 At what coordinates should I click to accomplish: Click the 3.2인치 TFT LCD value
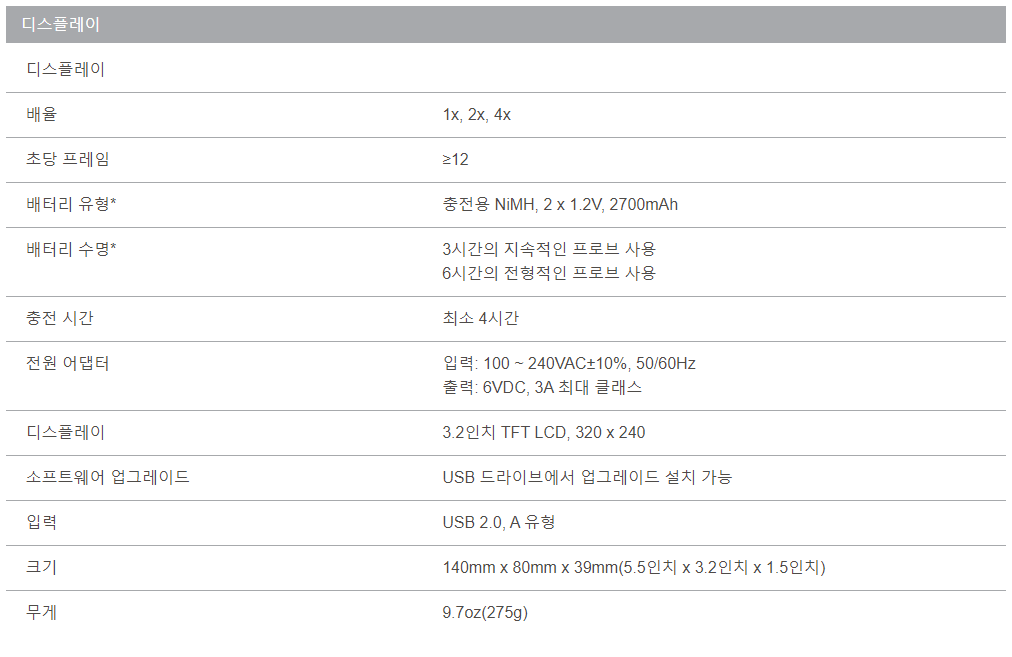point(544,433)
